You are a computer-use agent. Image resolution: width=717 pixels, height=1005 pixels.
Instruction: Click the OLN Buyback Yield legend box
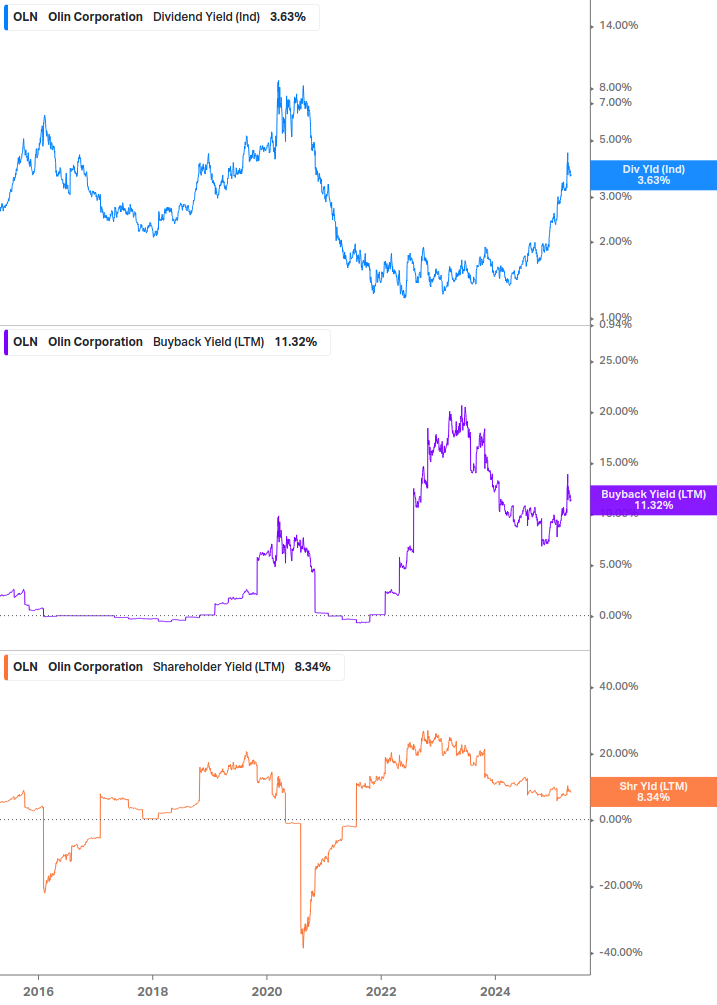[x=167, y=342]
